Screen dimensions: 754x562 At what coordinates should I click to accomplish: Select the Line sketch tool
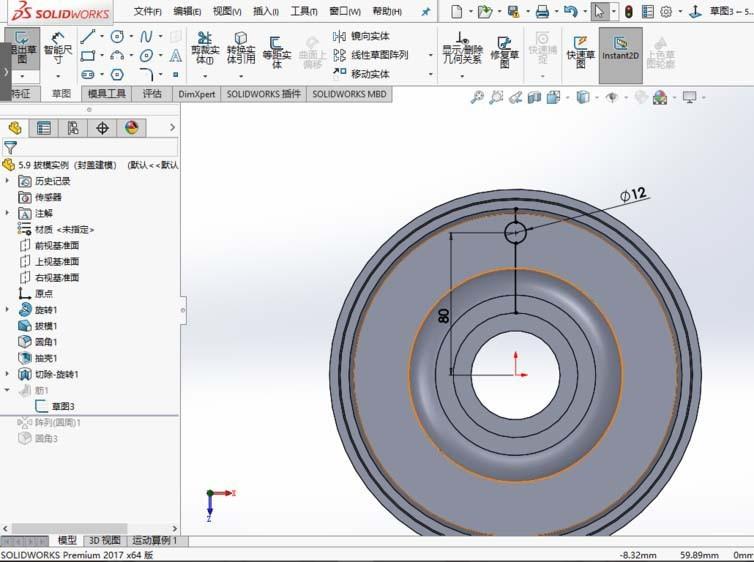coord(88,36)
